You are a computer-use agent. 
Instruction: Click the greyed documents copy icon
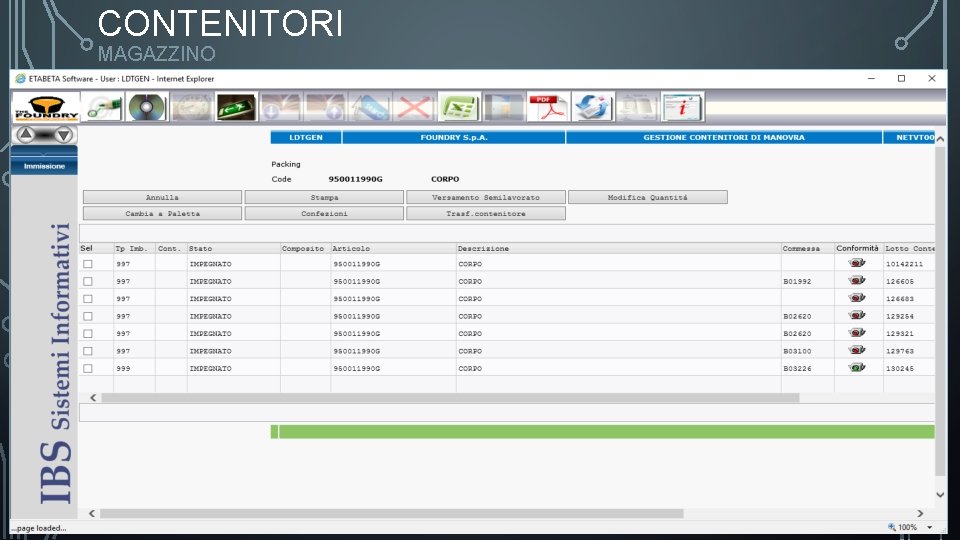(637, 108)
